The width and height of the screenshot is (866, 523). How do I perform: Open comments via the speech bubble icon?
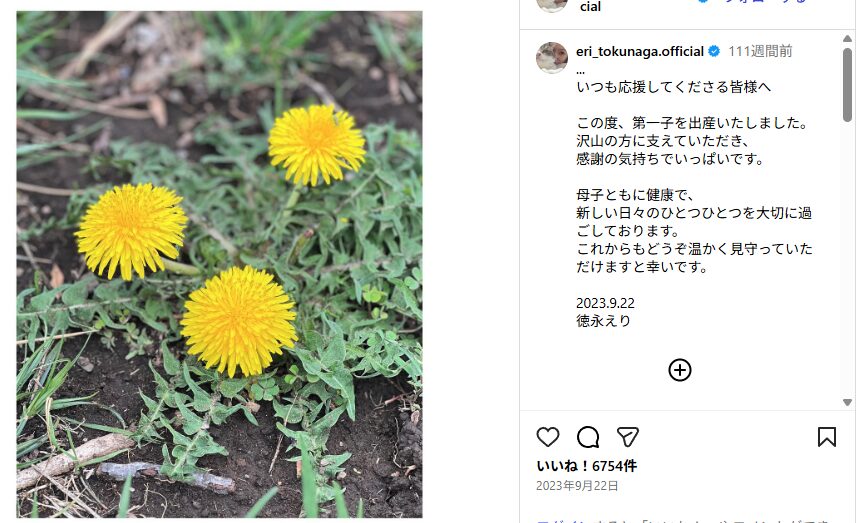tap(588, 437)
